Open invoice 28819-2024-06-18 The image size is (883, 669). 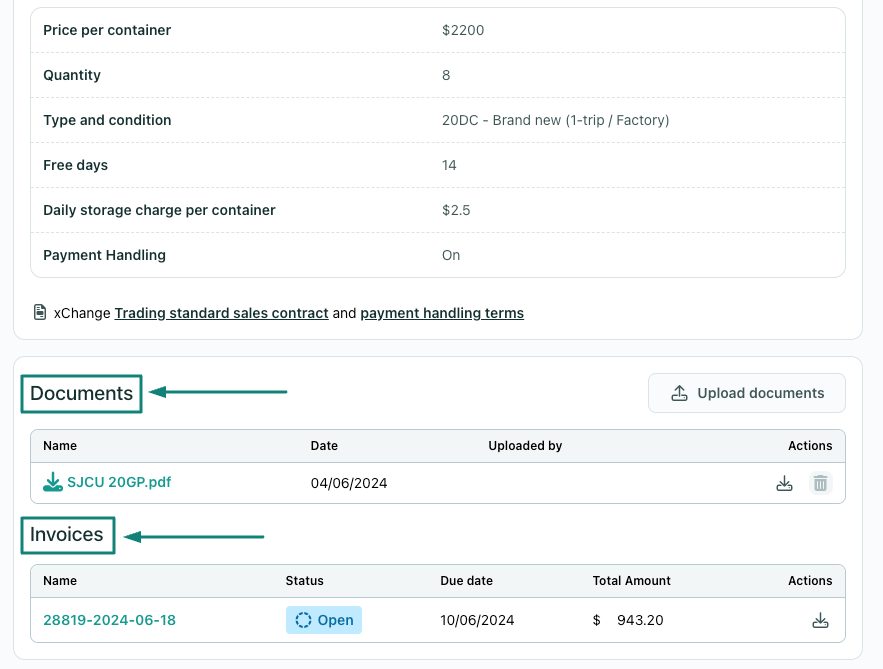pos(109,620)
